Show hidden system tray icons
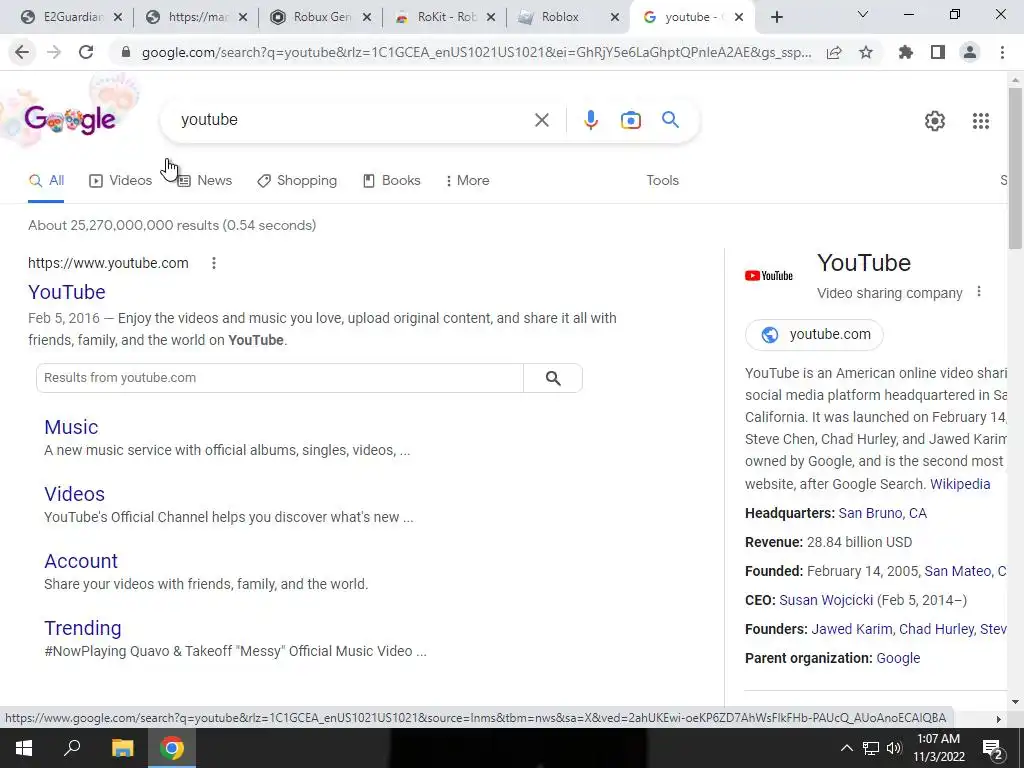1024x768 pixels. [x=846, y=748]
